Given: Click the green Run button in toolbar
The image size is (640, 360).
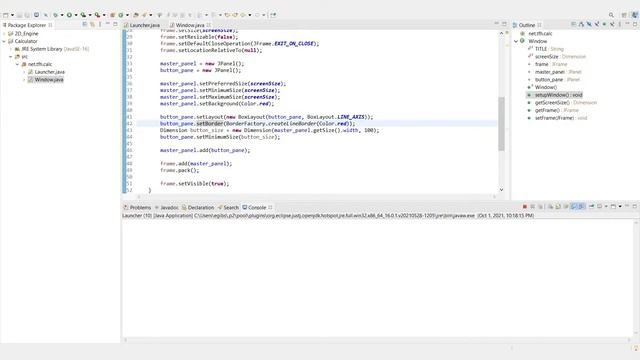Looking at the screenshot, I should (69, 15).
